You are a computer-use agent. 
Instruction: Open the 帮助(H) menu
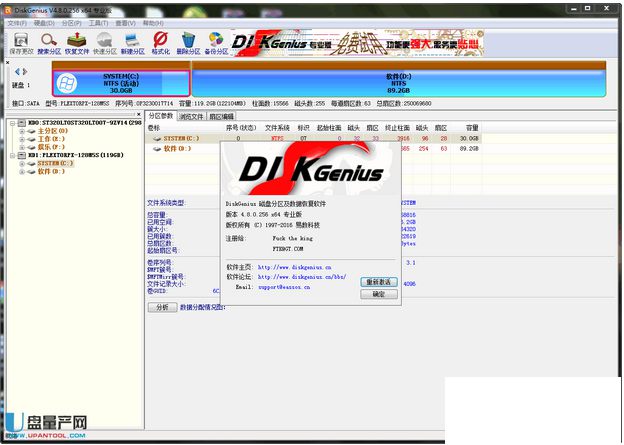[153, 23]
